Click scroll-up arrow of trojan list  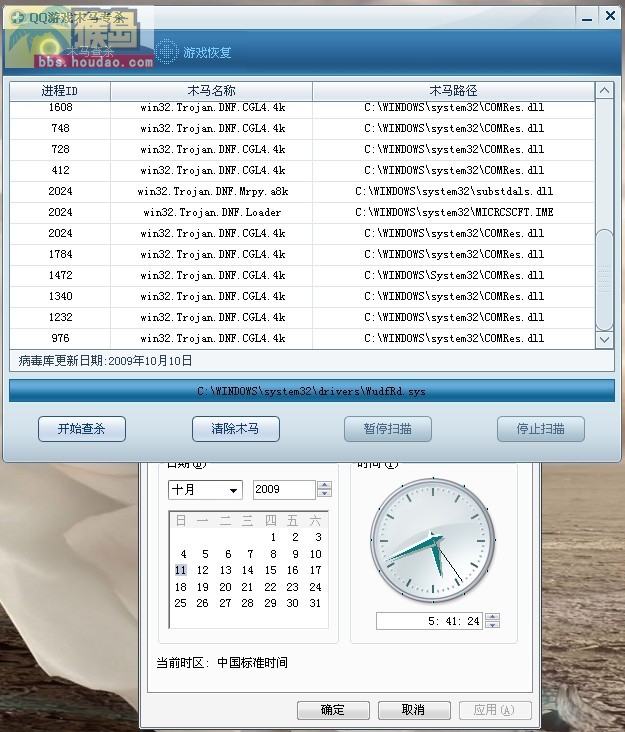point(604,91)
